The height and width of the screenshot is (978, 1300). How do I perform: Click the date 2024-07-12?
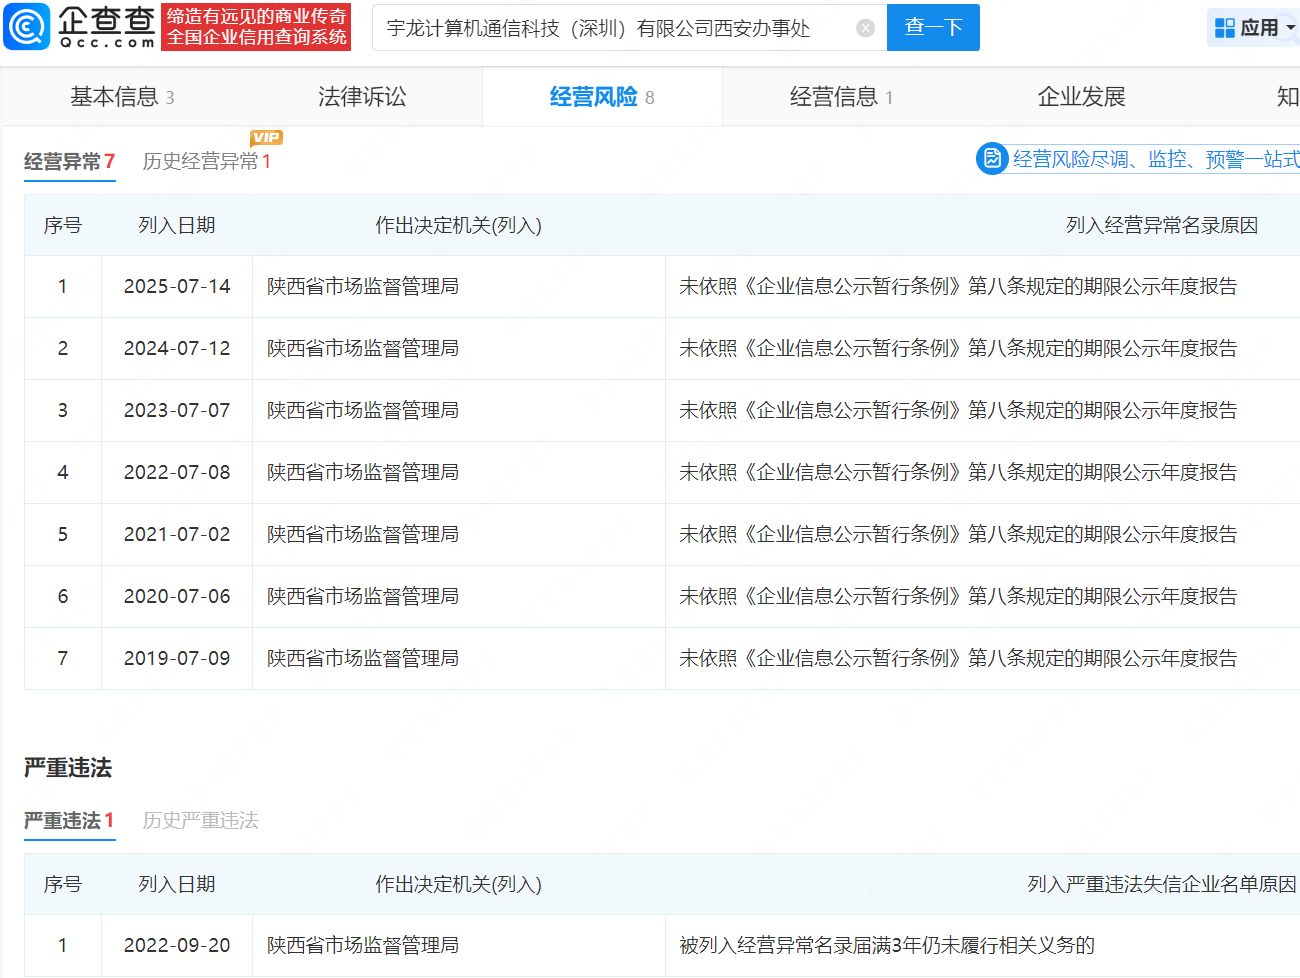click(177, 349)
